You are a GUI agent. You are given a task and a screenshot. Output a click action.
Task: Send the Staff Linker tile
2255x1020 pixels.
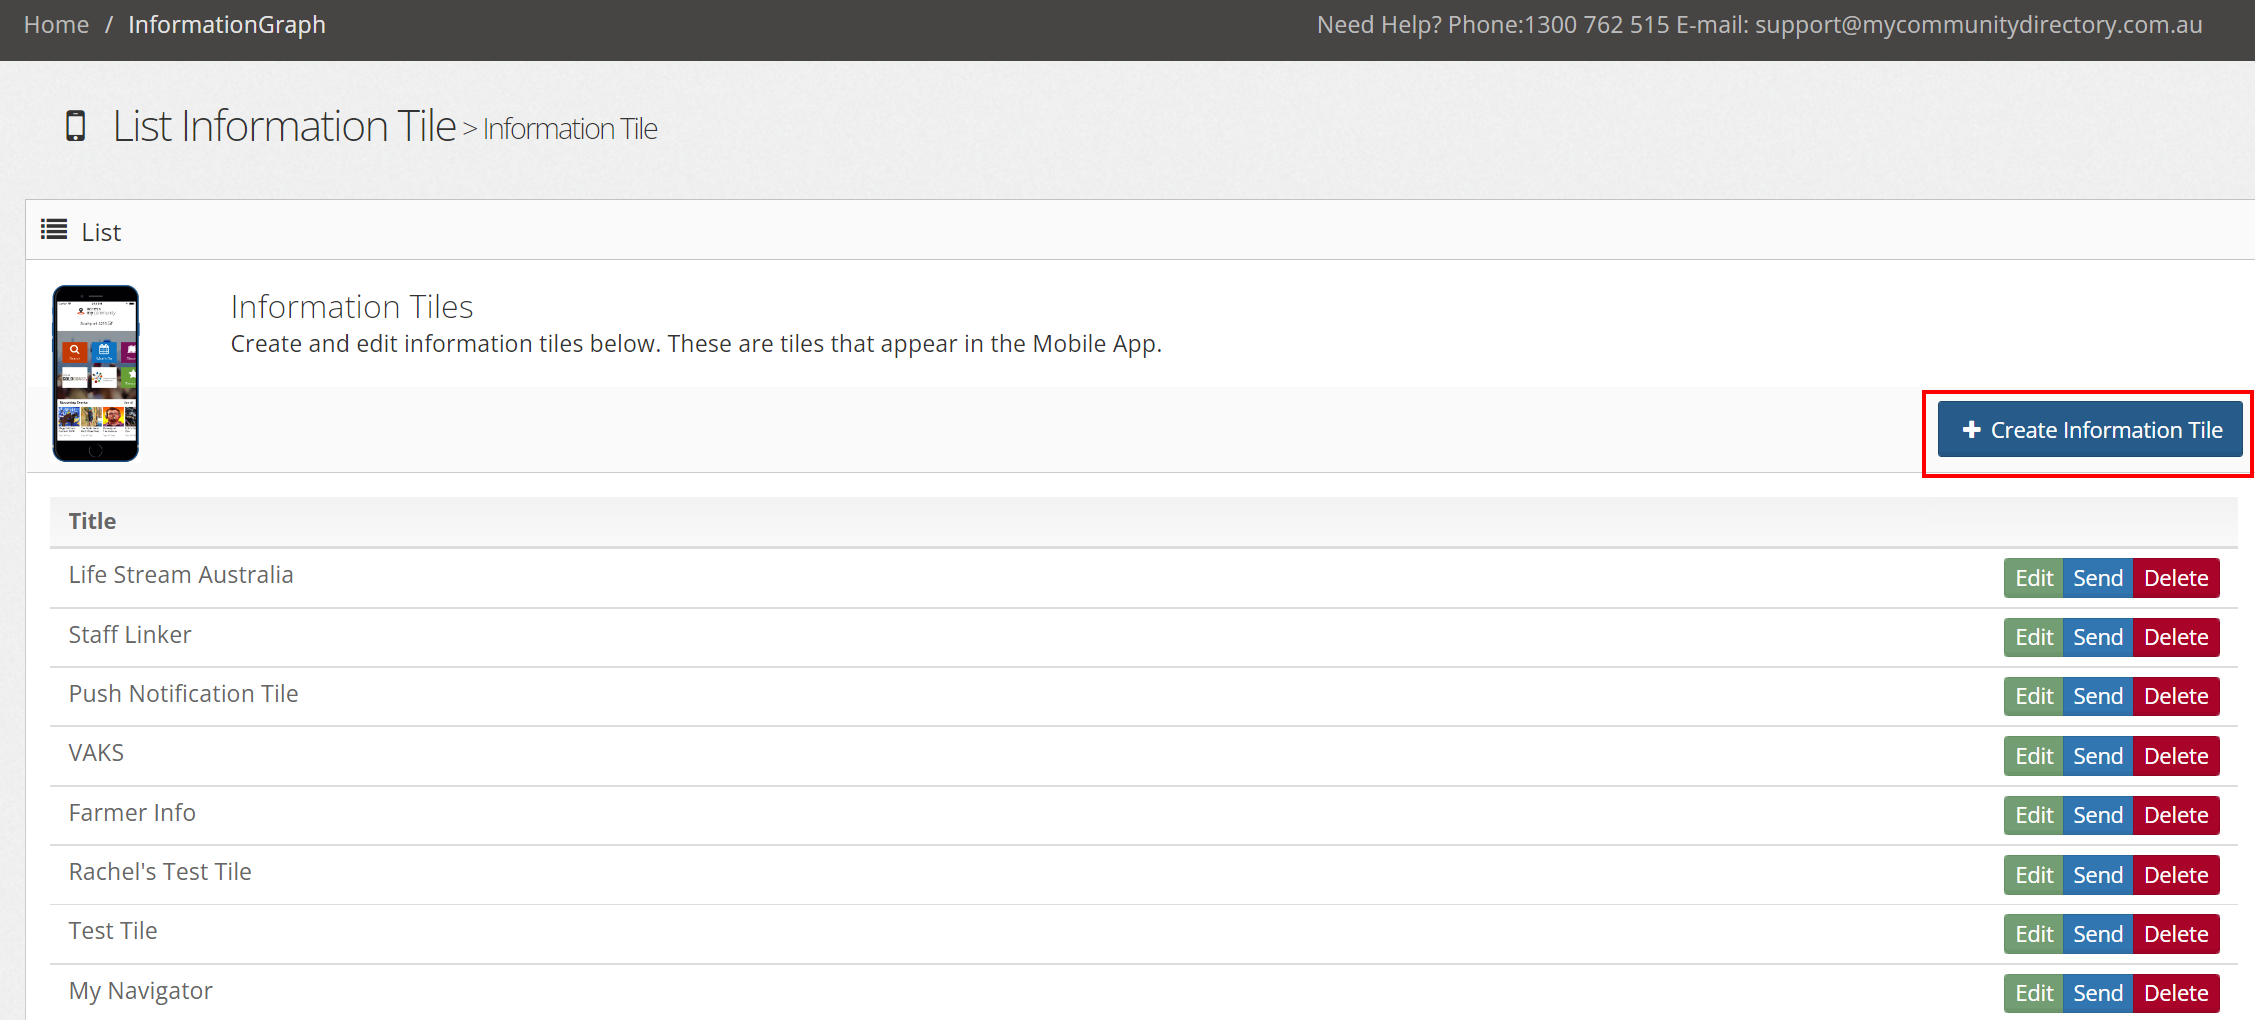[x=2097, y=637]
